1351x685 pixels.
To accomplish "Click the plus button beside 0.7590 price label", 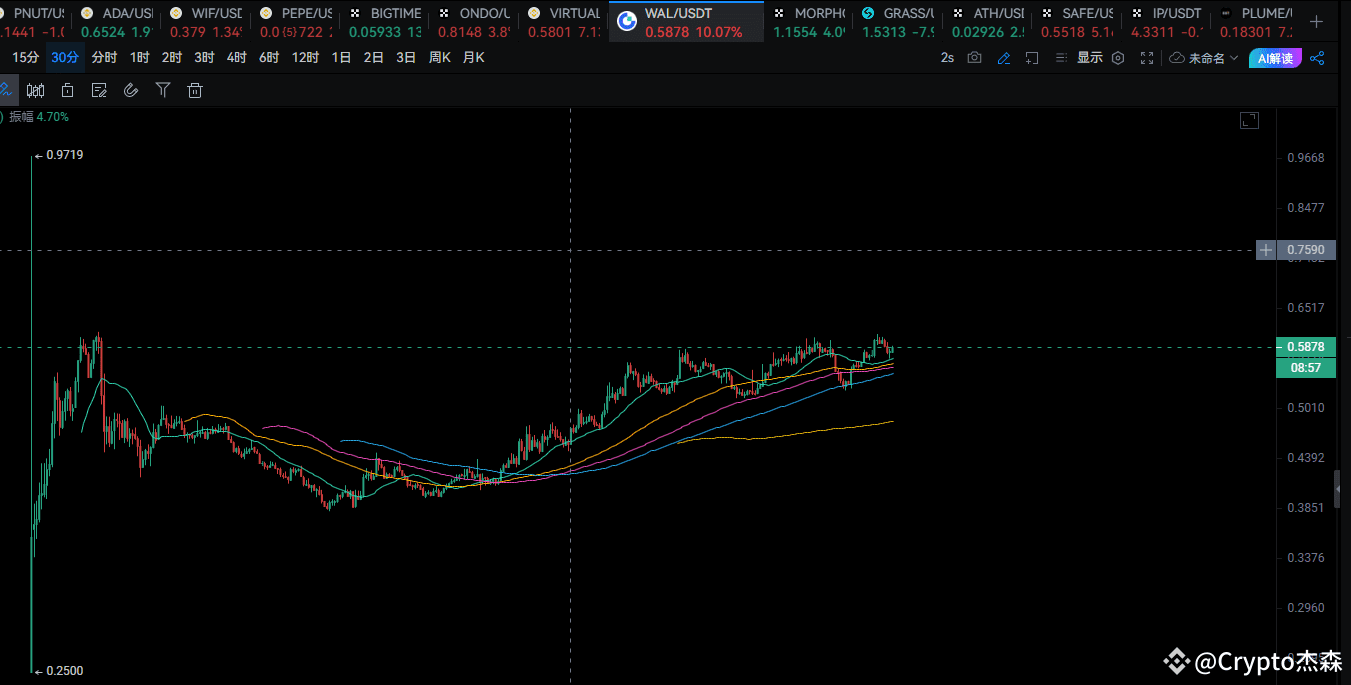I will tap(1266, 249).
